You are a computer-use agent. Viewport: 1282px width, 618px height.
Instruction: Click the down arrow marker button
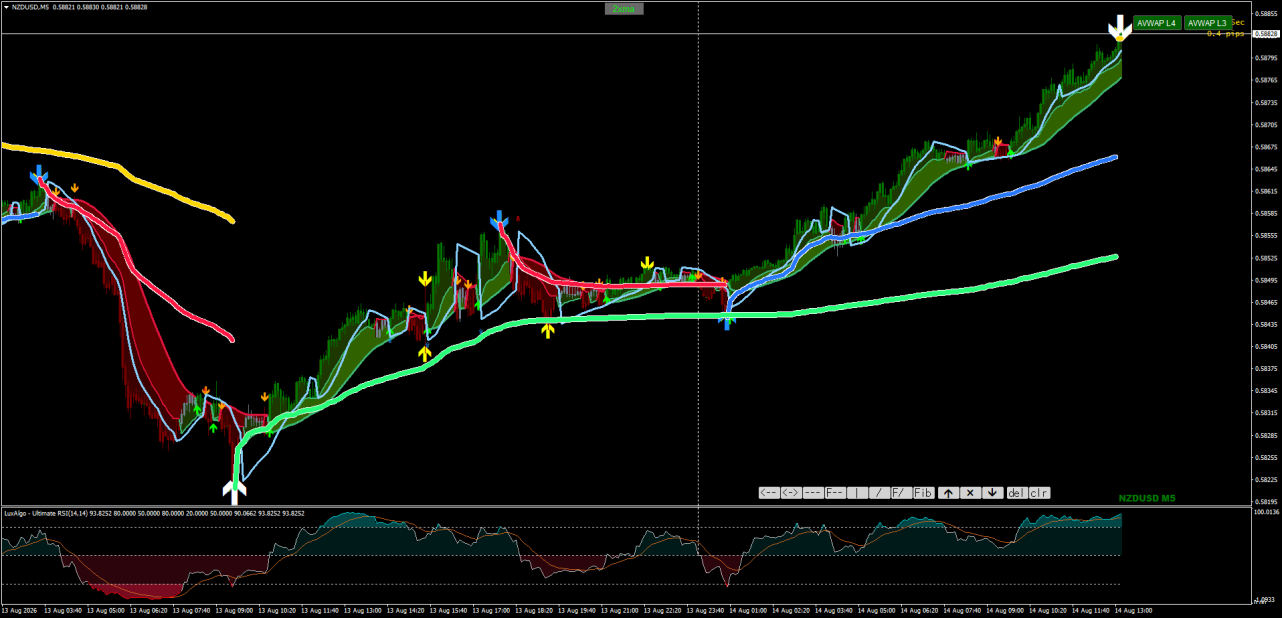tap(992, 492)
